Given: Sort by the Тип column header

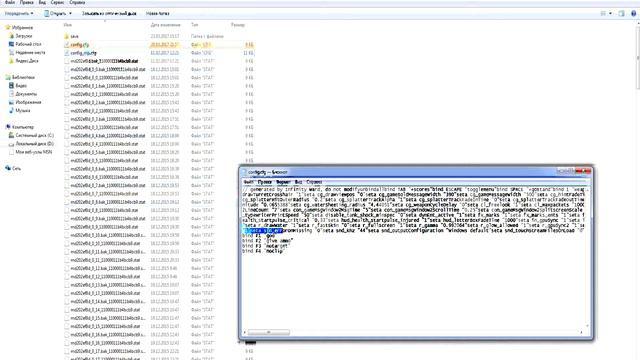Looking at the screenshot, I should [x=195, y=25].
